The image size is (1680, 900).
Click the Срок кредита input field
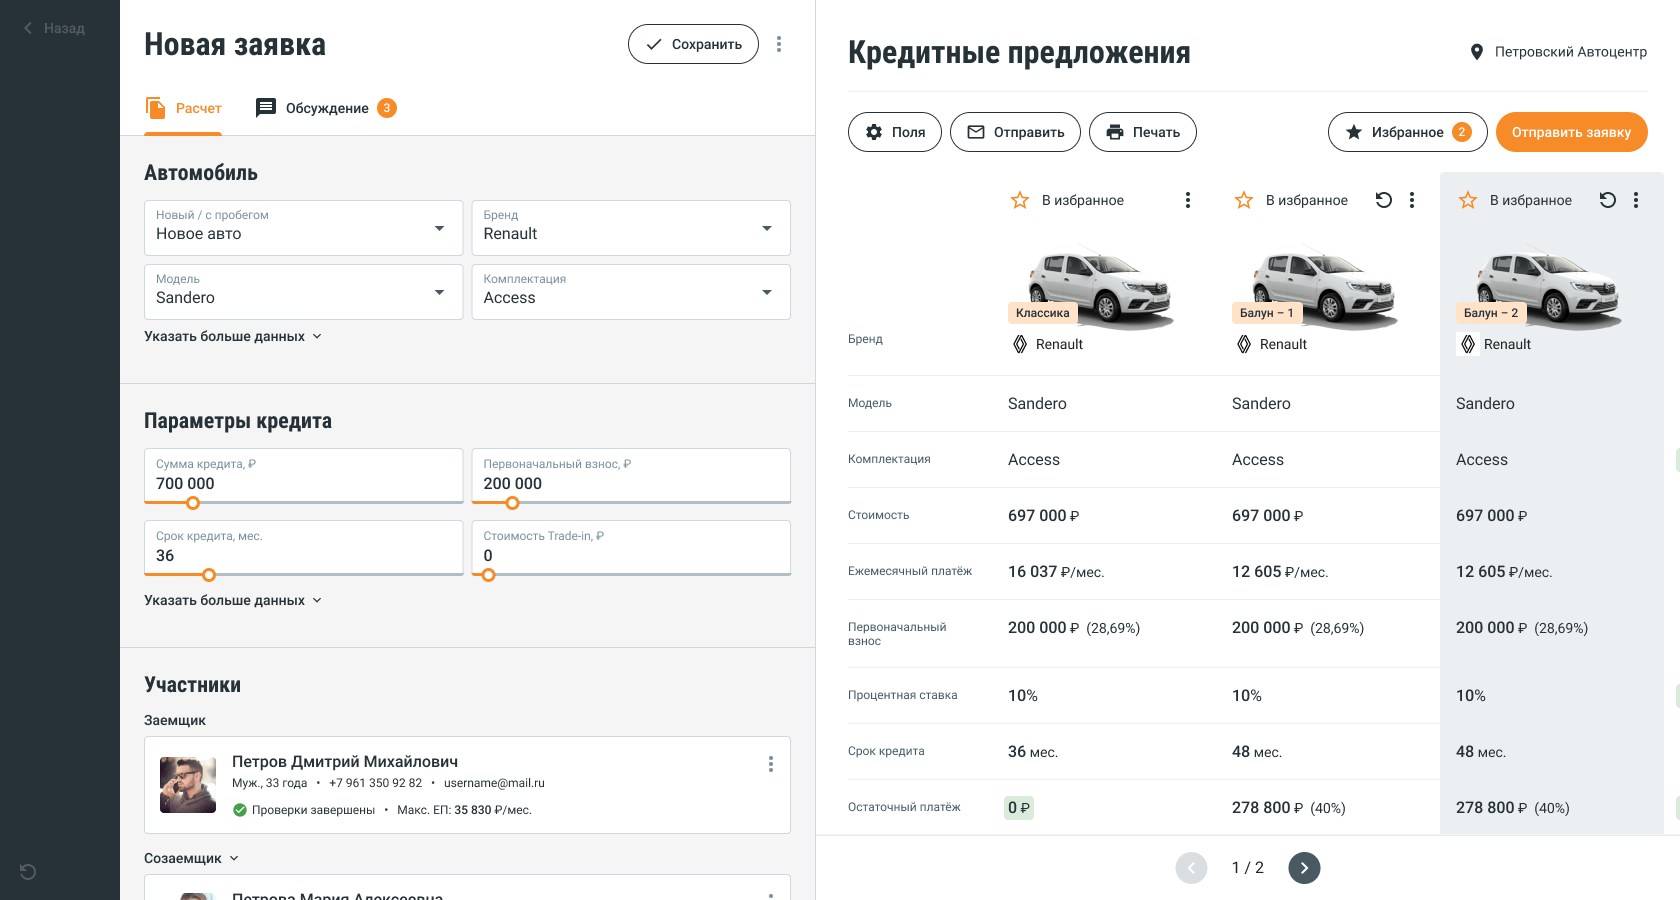tap(303, 547)
